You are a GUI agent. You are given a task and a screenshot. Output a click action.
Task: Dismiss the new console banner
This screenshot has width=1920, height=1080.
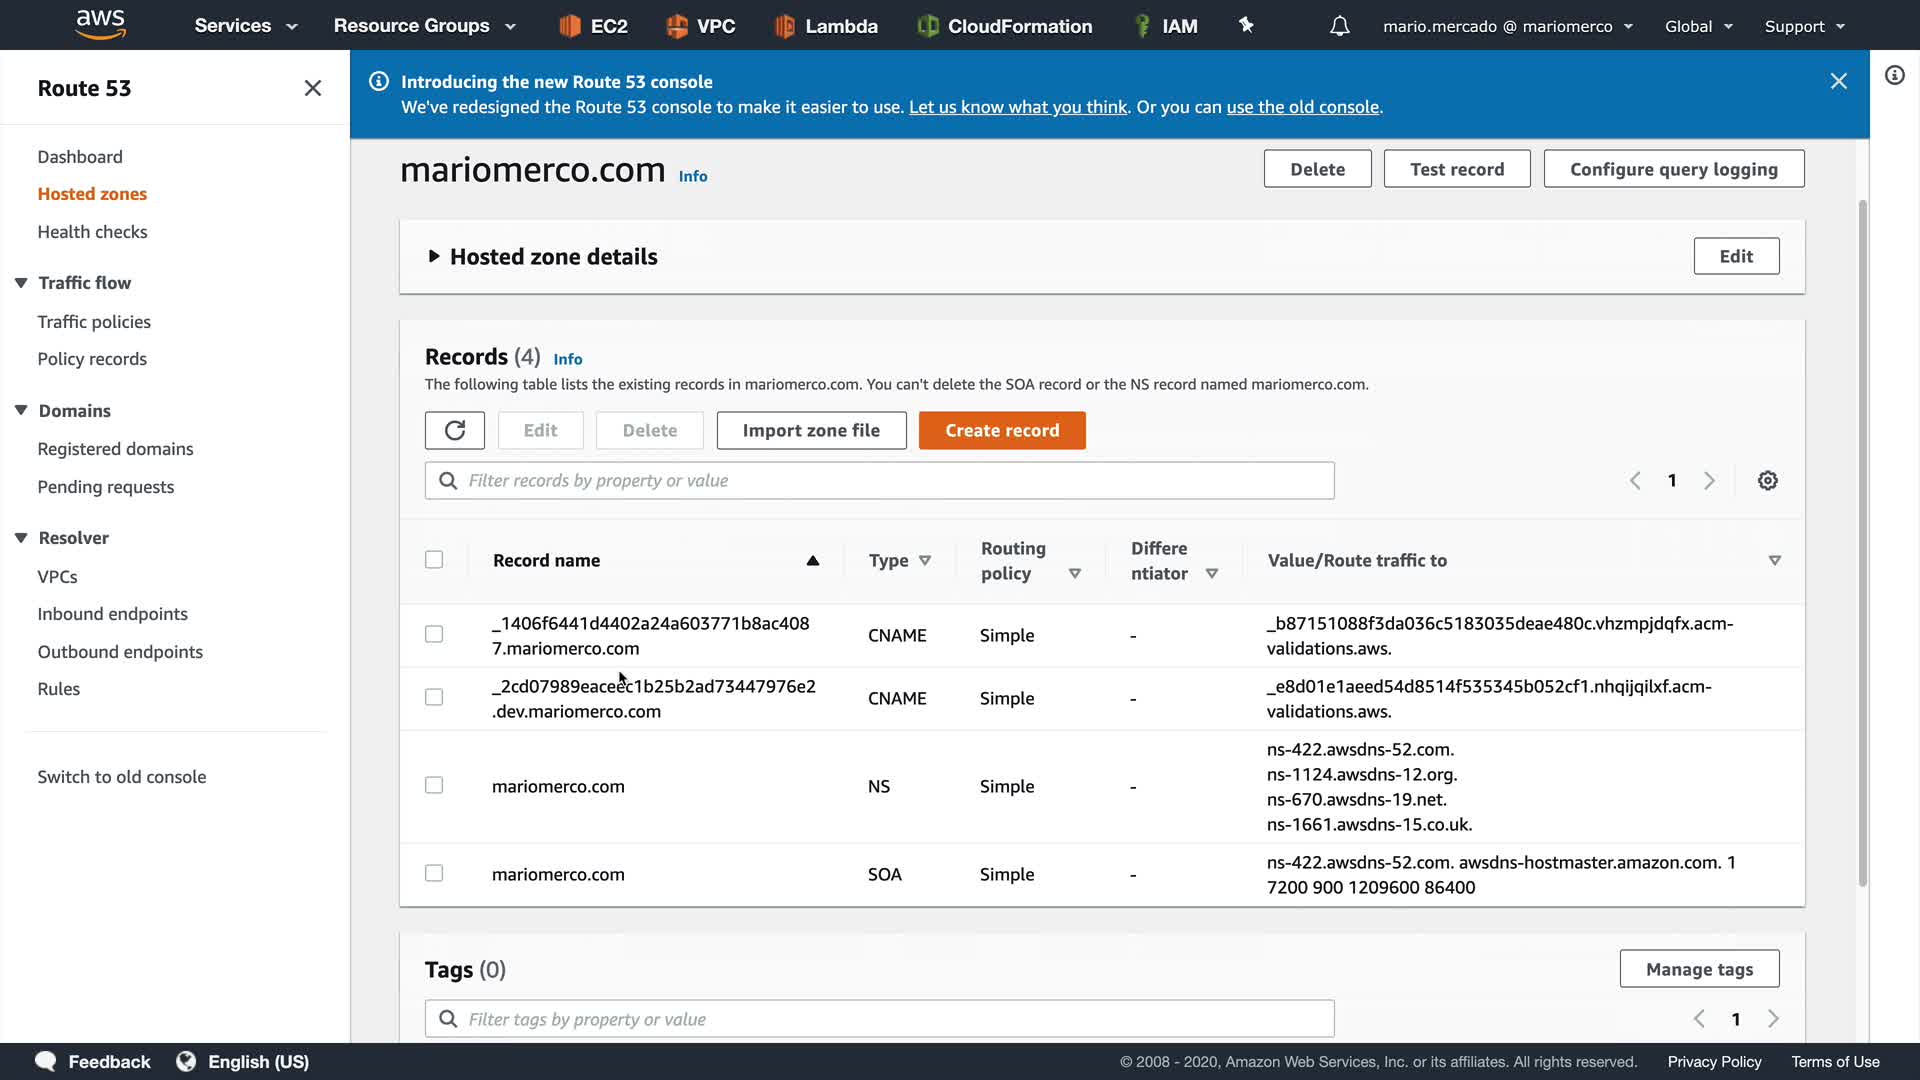[x=1838, y=81]
